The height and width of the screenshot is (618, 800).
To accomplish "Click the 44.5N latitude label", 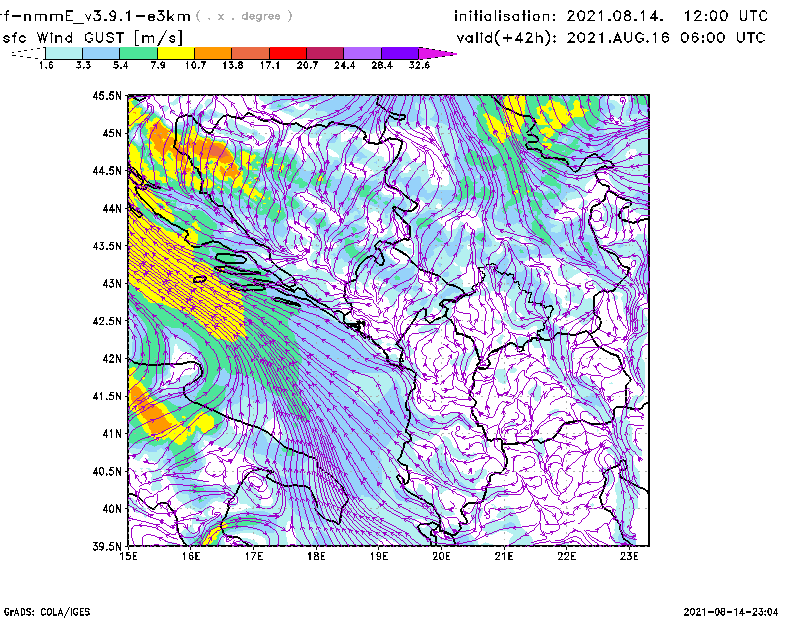I will point(107,170).
